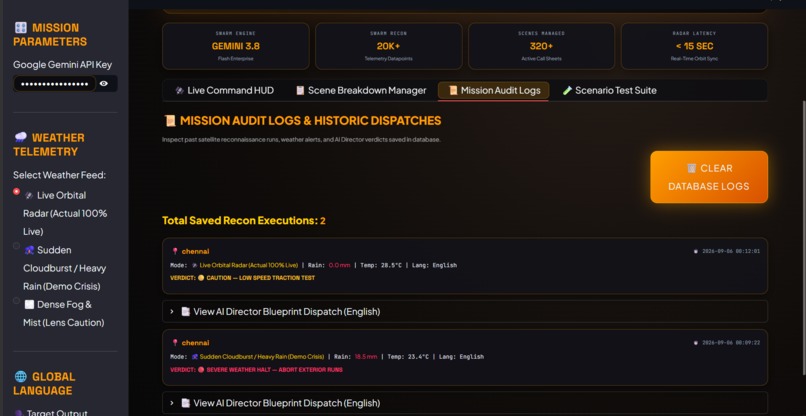This screenshot has height=416, width=806.
Task: Click the Temp: 23.4°C reading
Action: point(408,357)
